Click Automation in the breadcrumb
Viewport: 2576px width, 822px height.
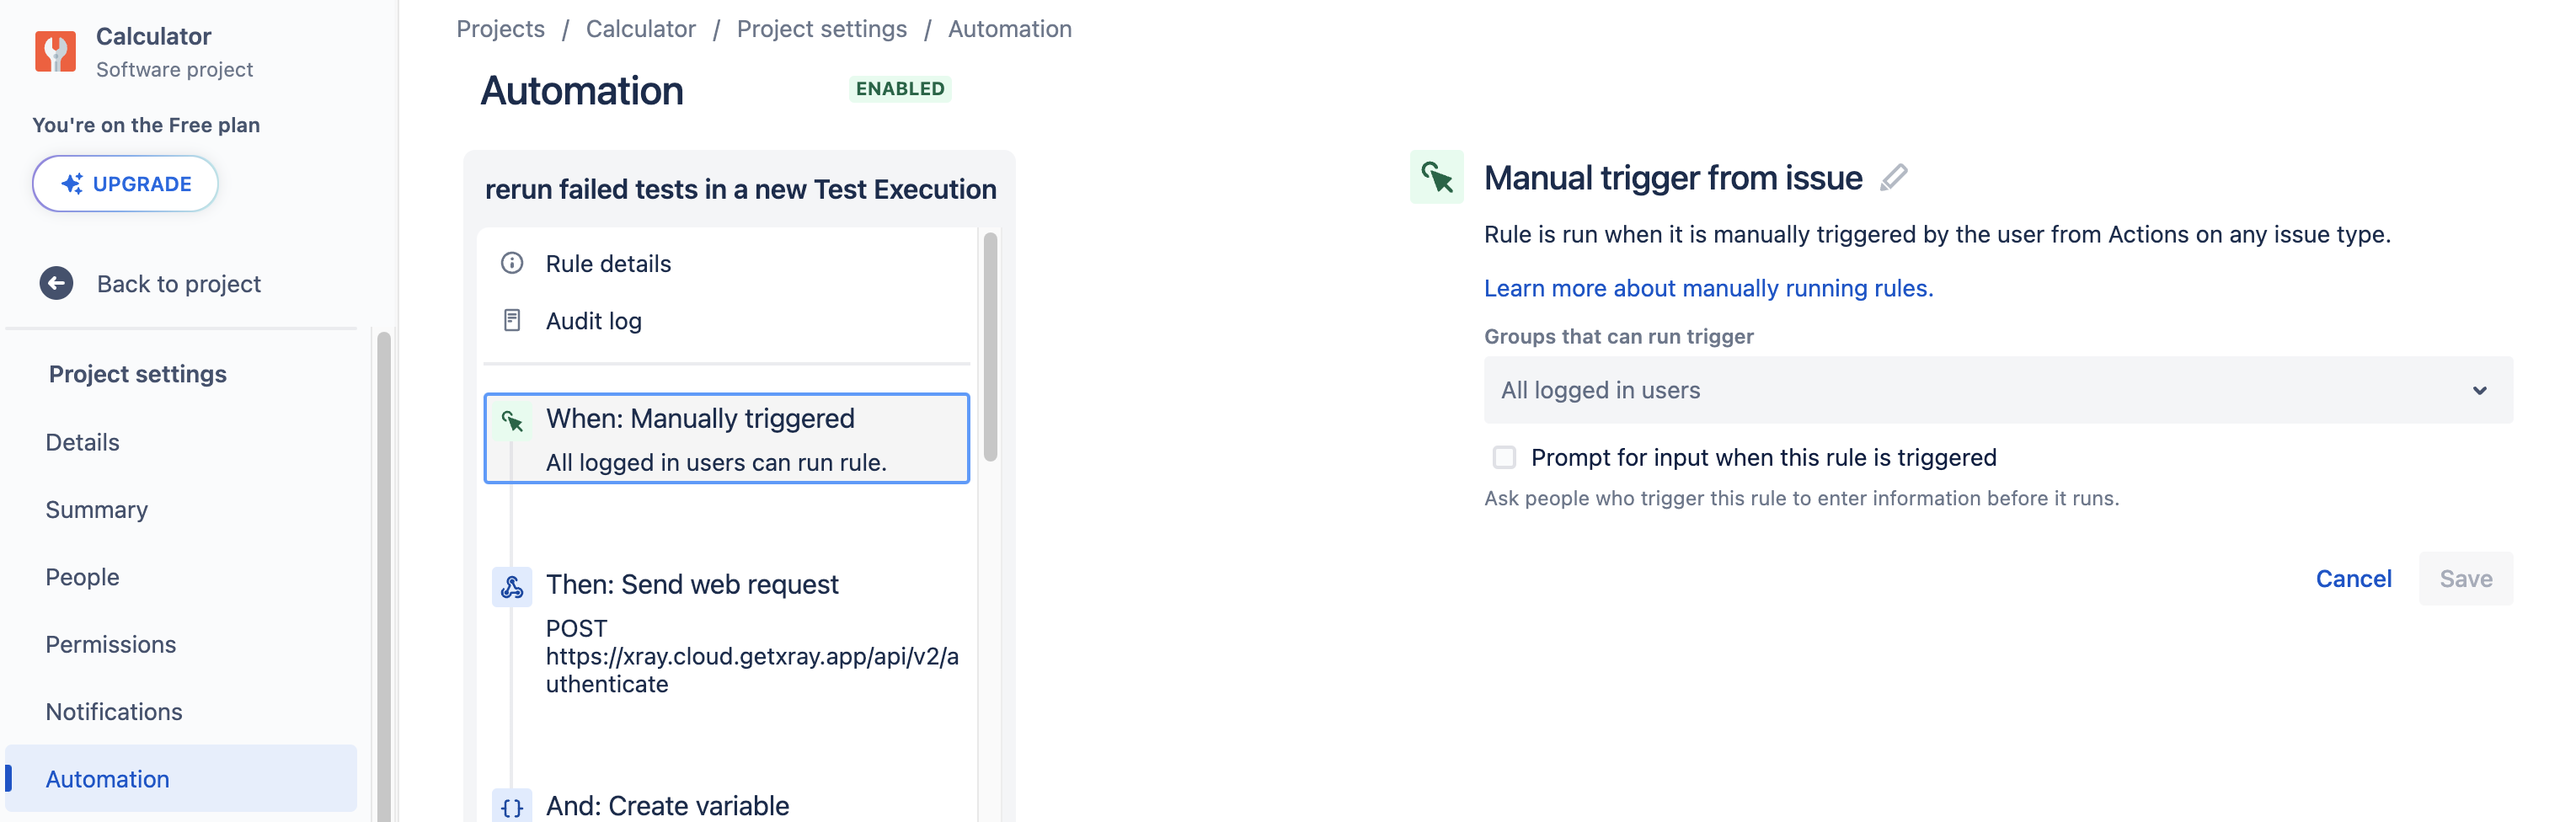[1009, 29]
